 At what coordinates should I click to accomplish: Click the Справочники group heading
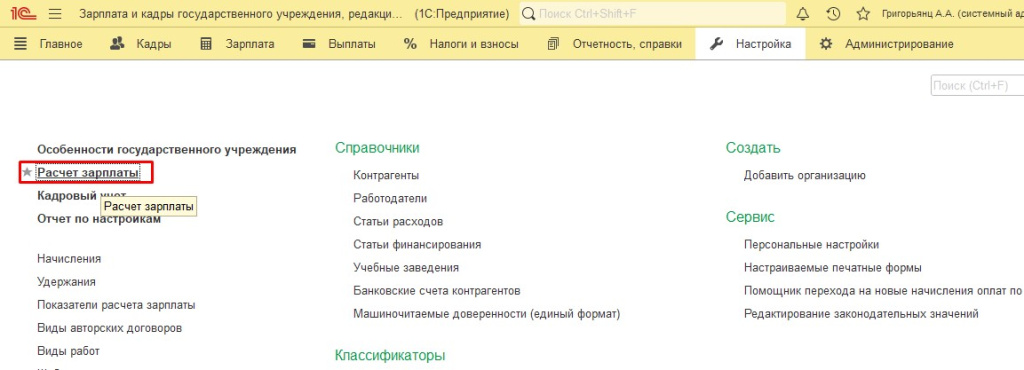[377, 148]
